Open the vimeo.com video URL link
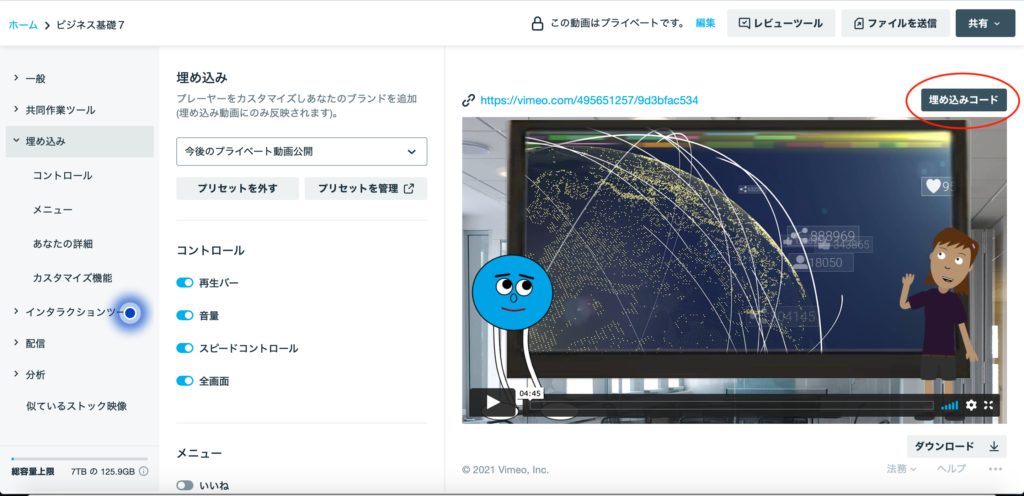 point(589,100)
